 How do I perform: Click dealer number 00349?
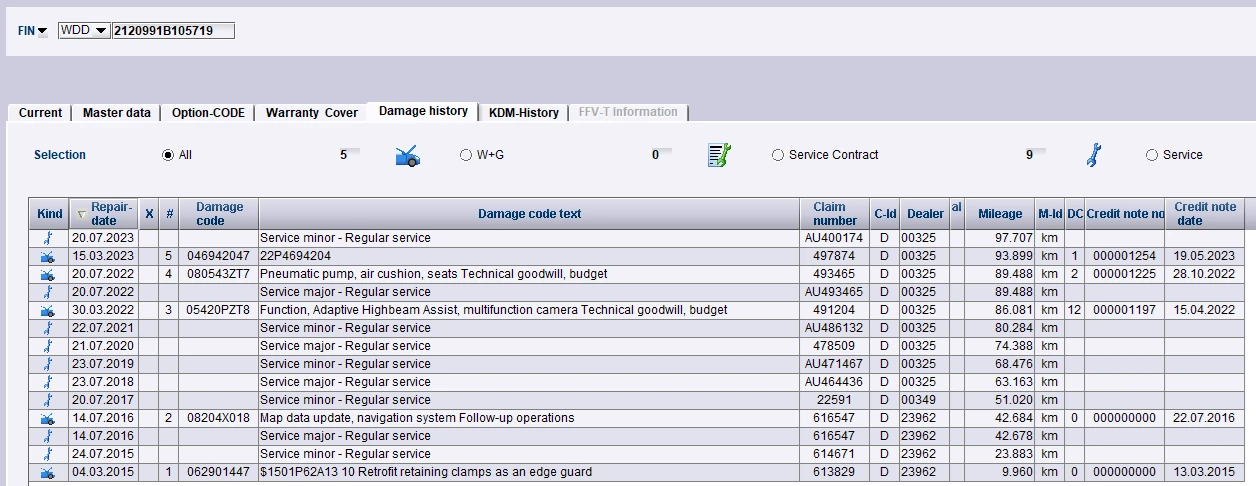tap(917, 400)
